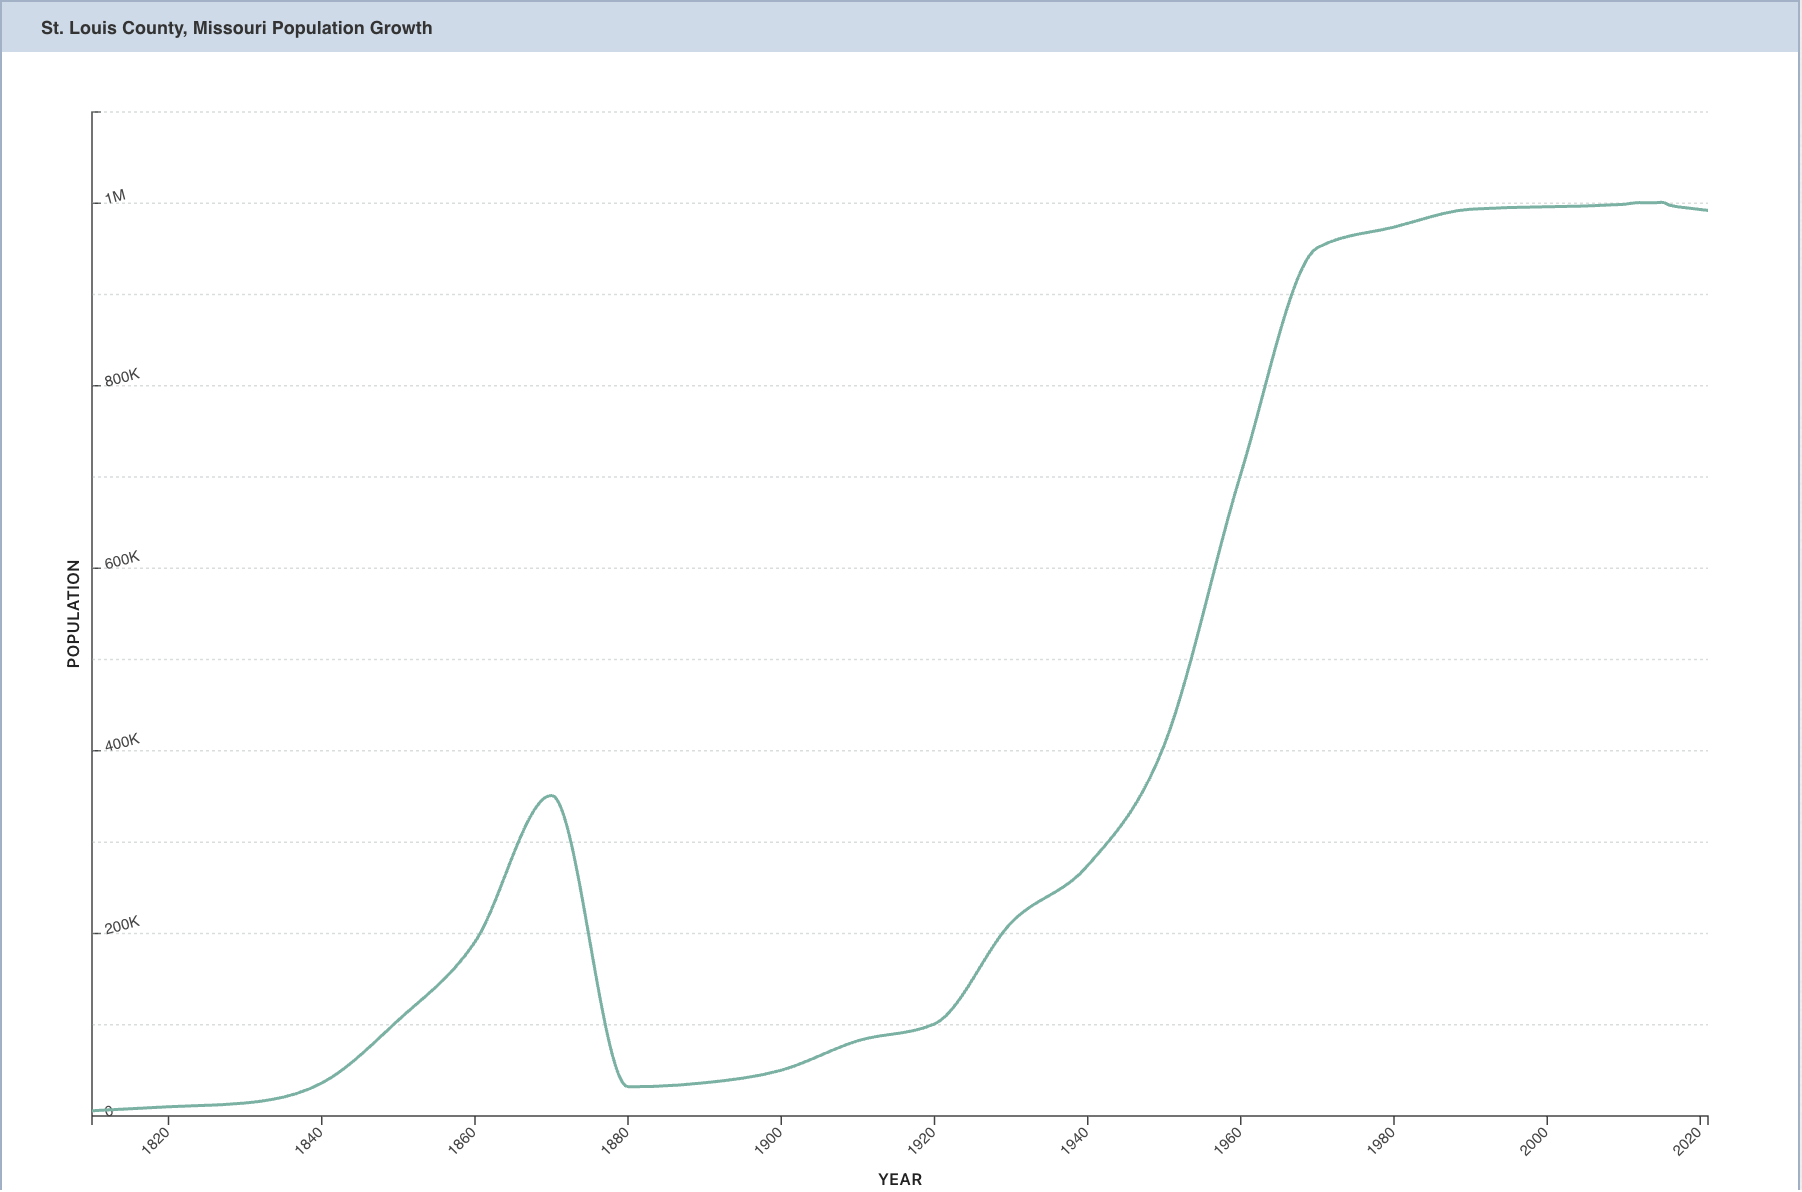The height and width of the screenshot is (1192, 1802).
Task: Click the 200K y-axis tick label
Action: tap(122, 925)
